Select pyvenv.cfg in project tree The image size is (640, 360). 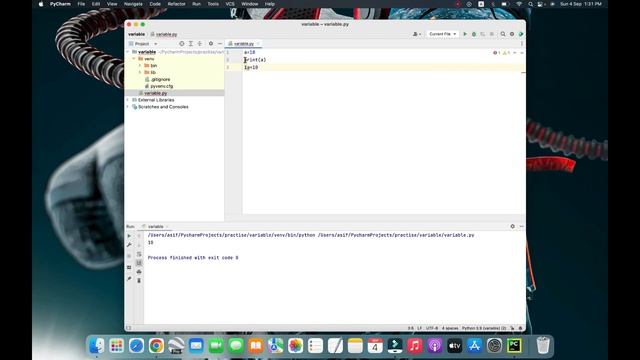[162, 87]
